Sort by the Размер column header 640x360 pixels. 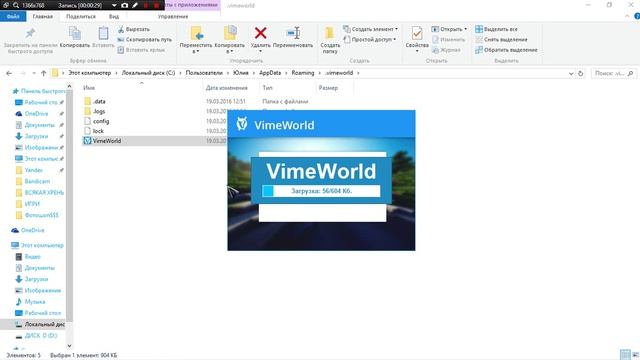coord(328,88)
